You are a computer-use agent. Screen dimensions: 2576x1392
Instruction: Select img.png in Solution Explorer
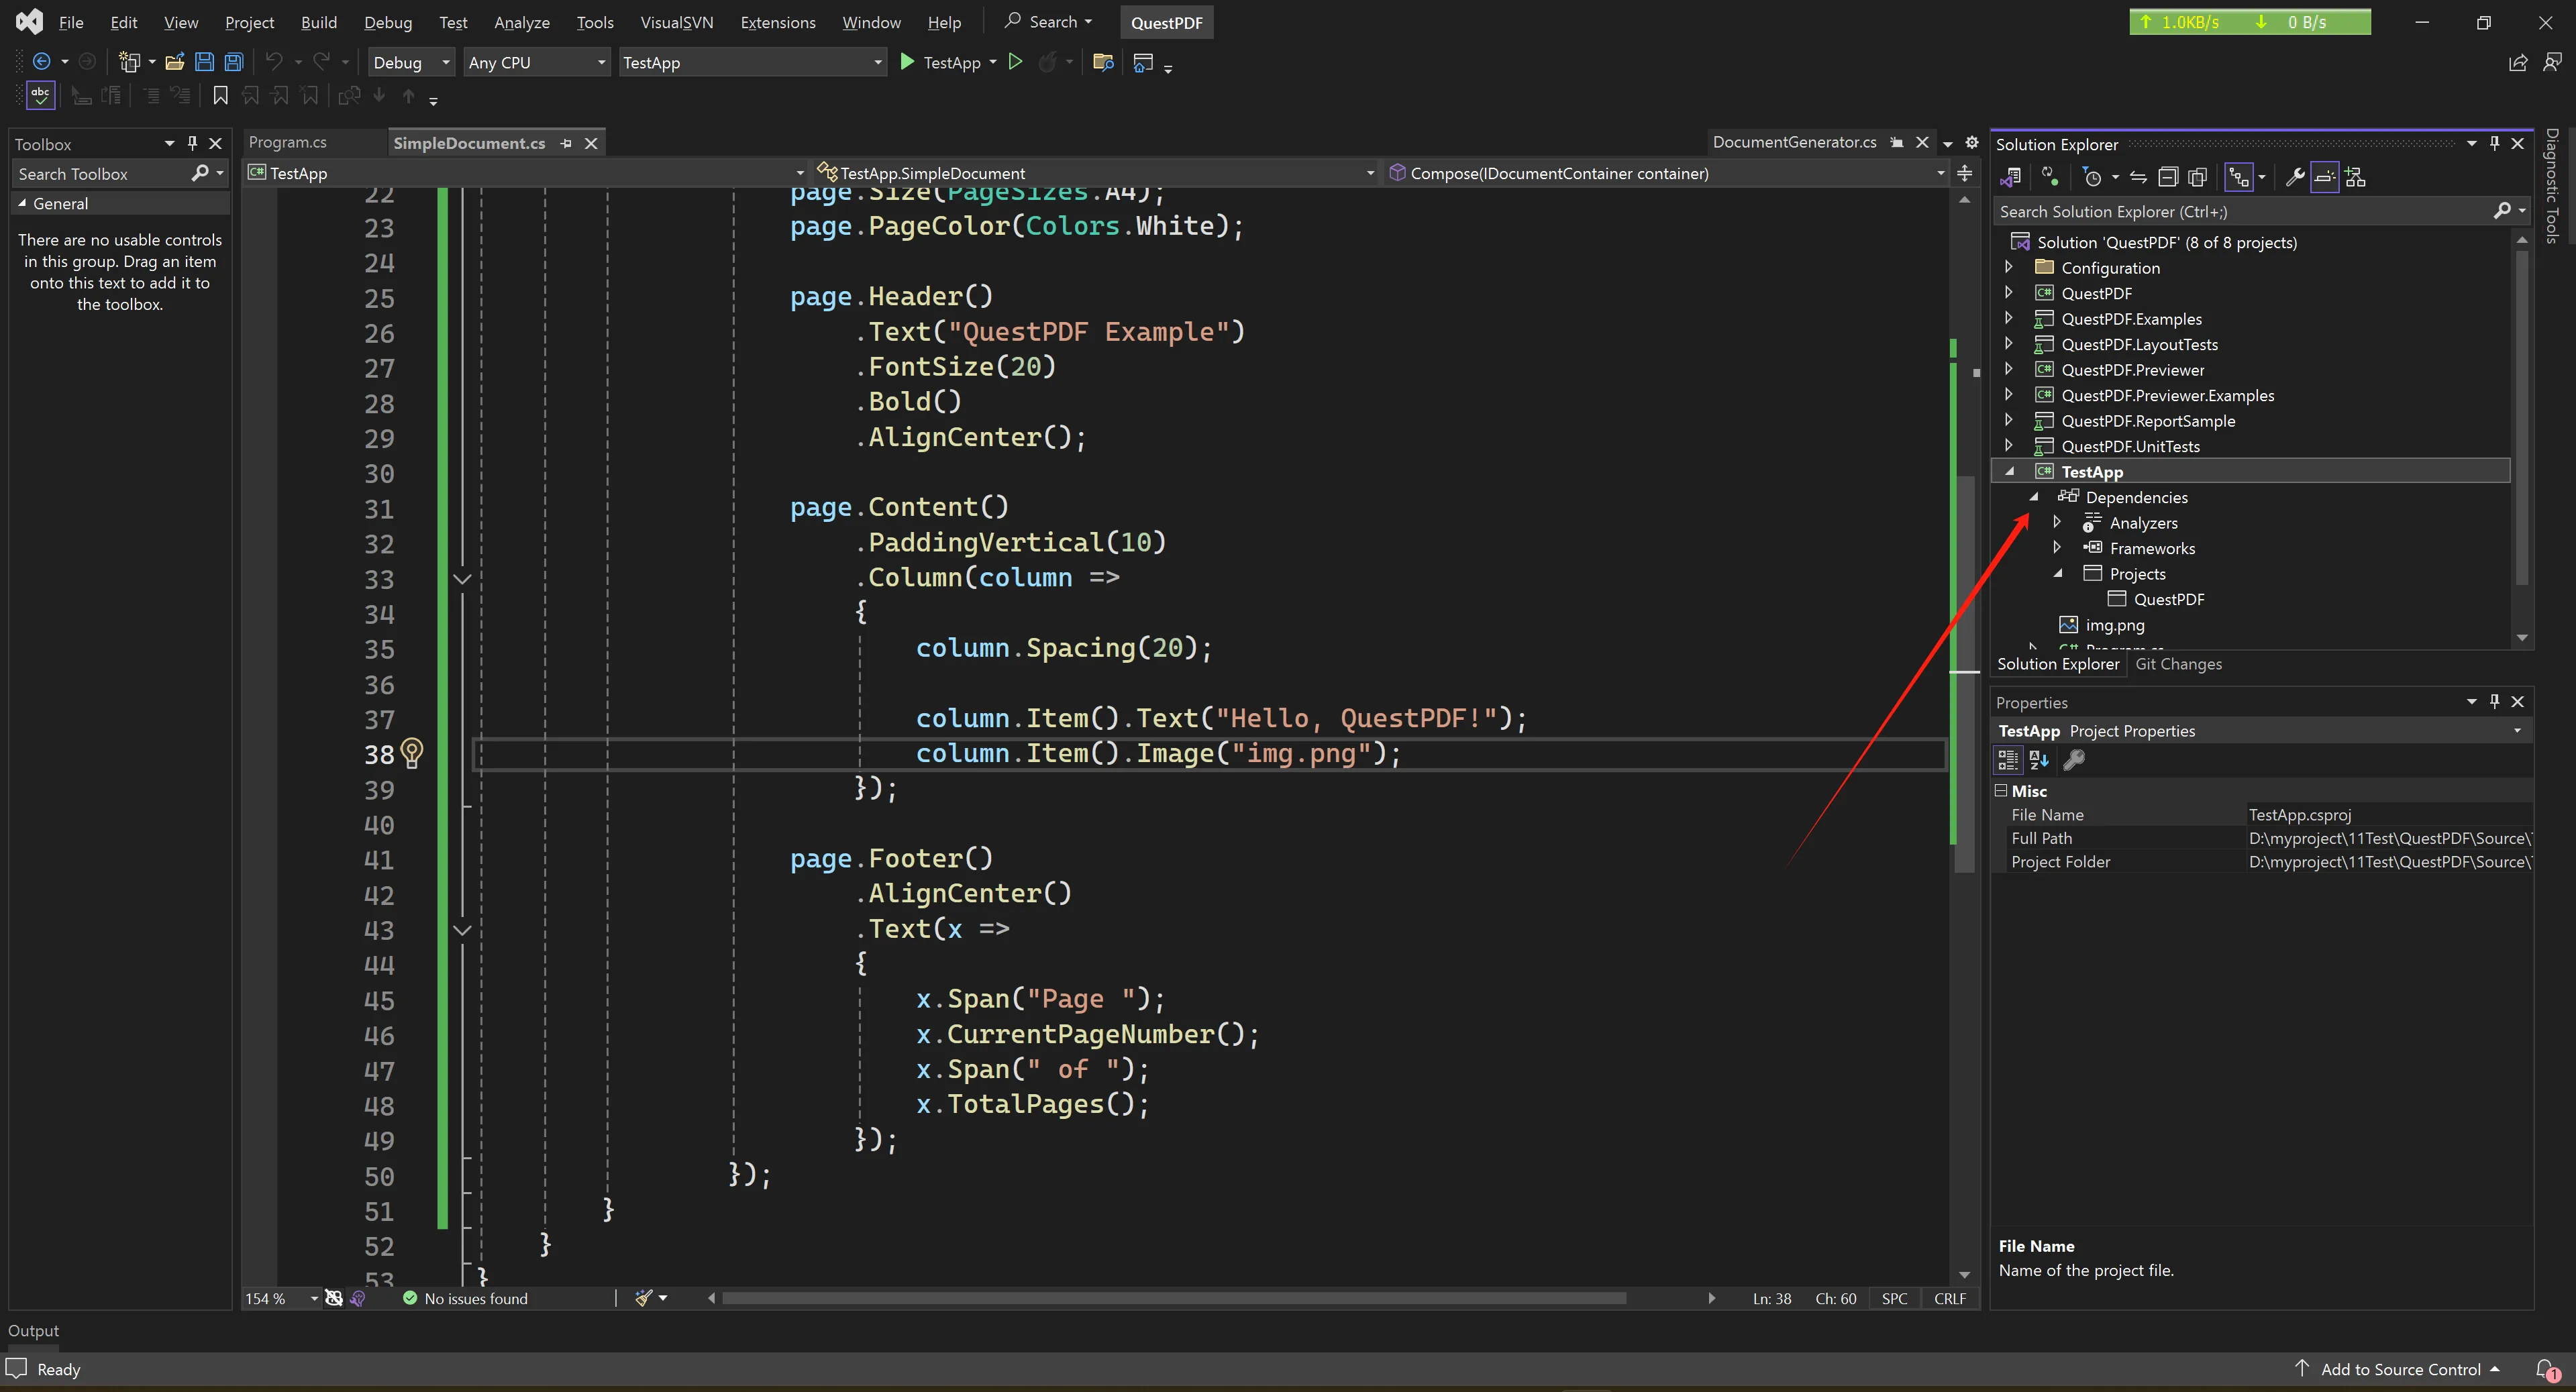[2114, 624]
